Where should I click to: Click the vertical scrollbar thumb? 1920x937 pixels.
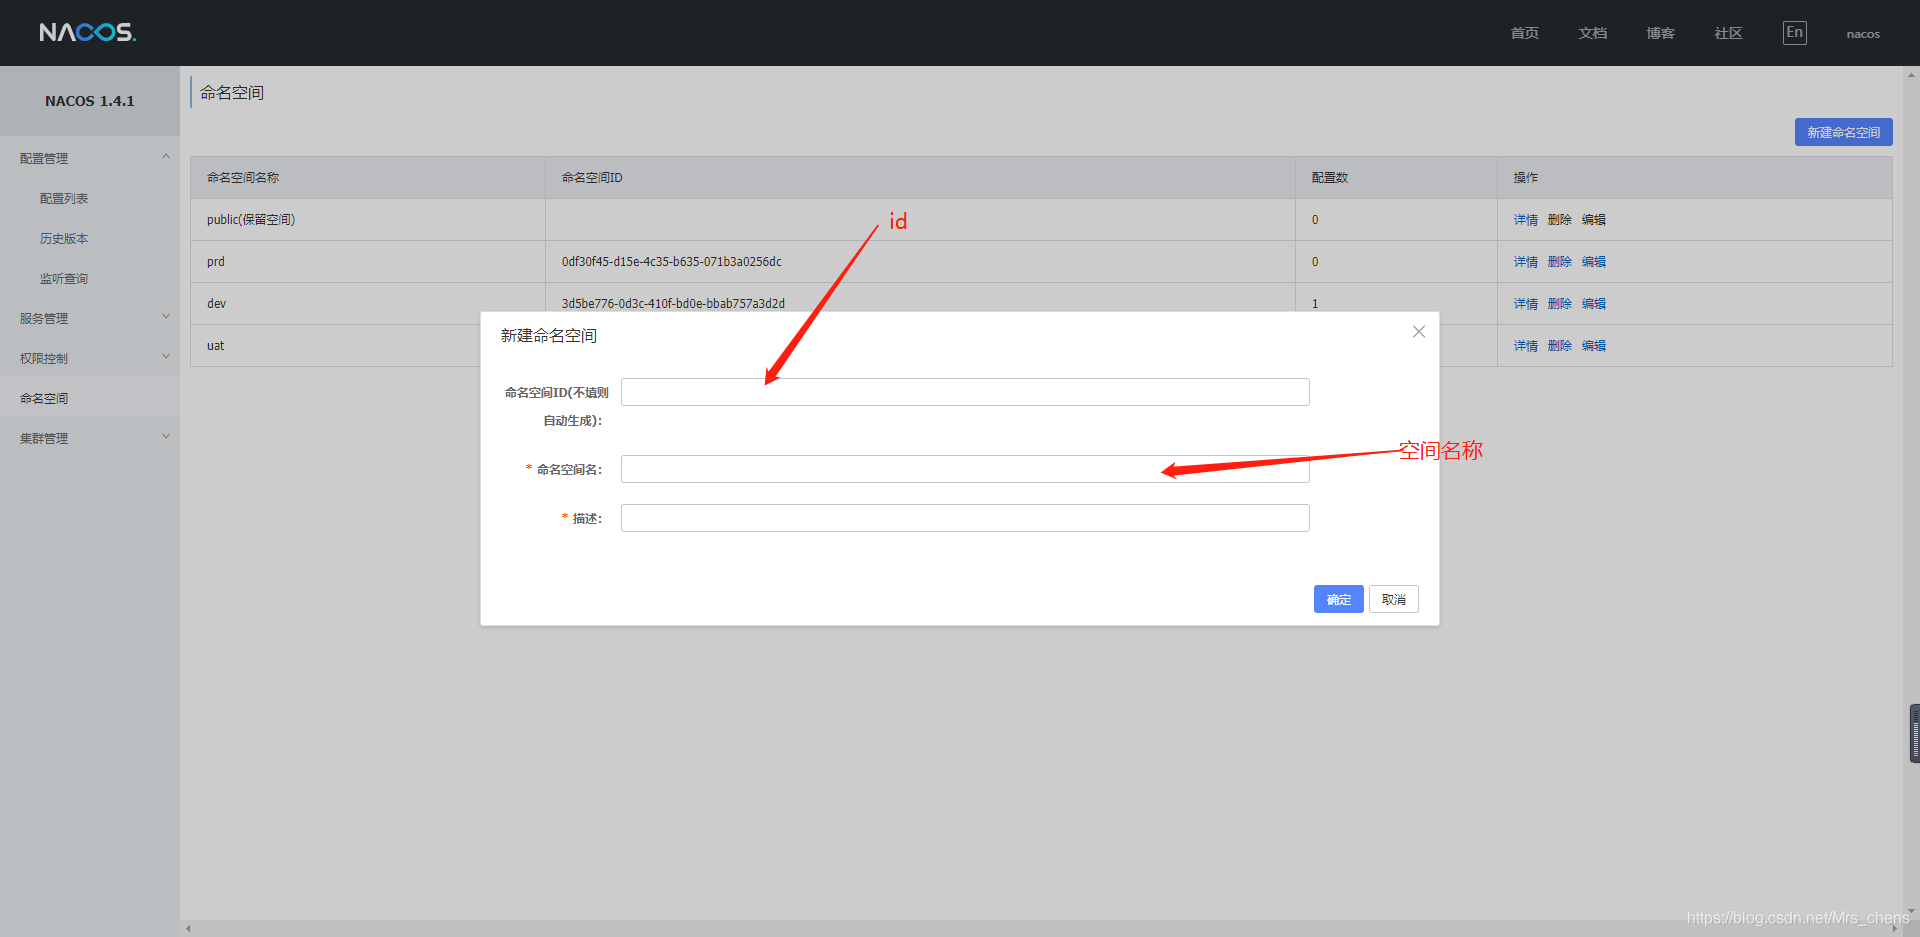[1914, 733]
